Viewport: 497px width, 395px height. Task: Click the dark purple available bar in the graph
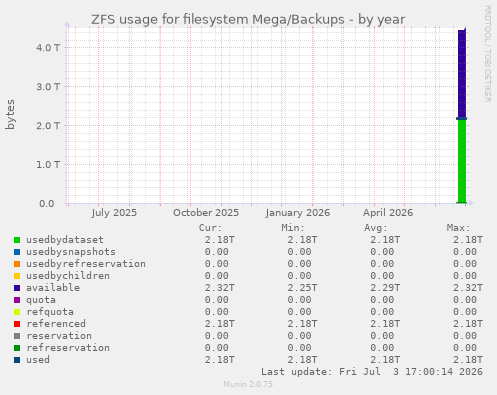click(x=462, y=73)
